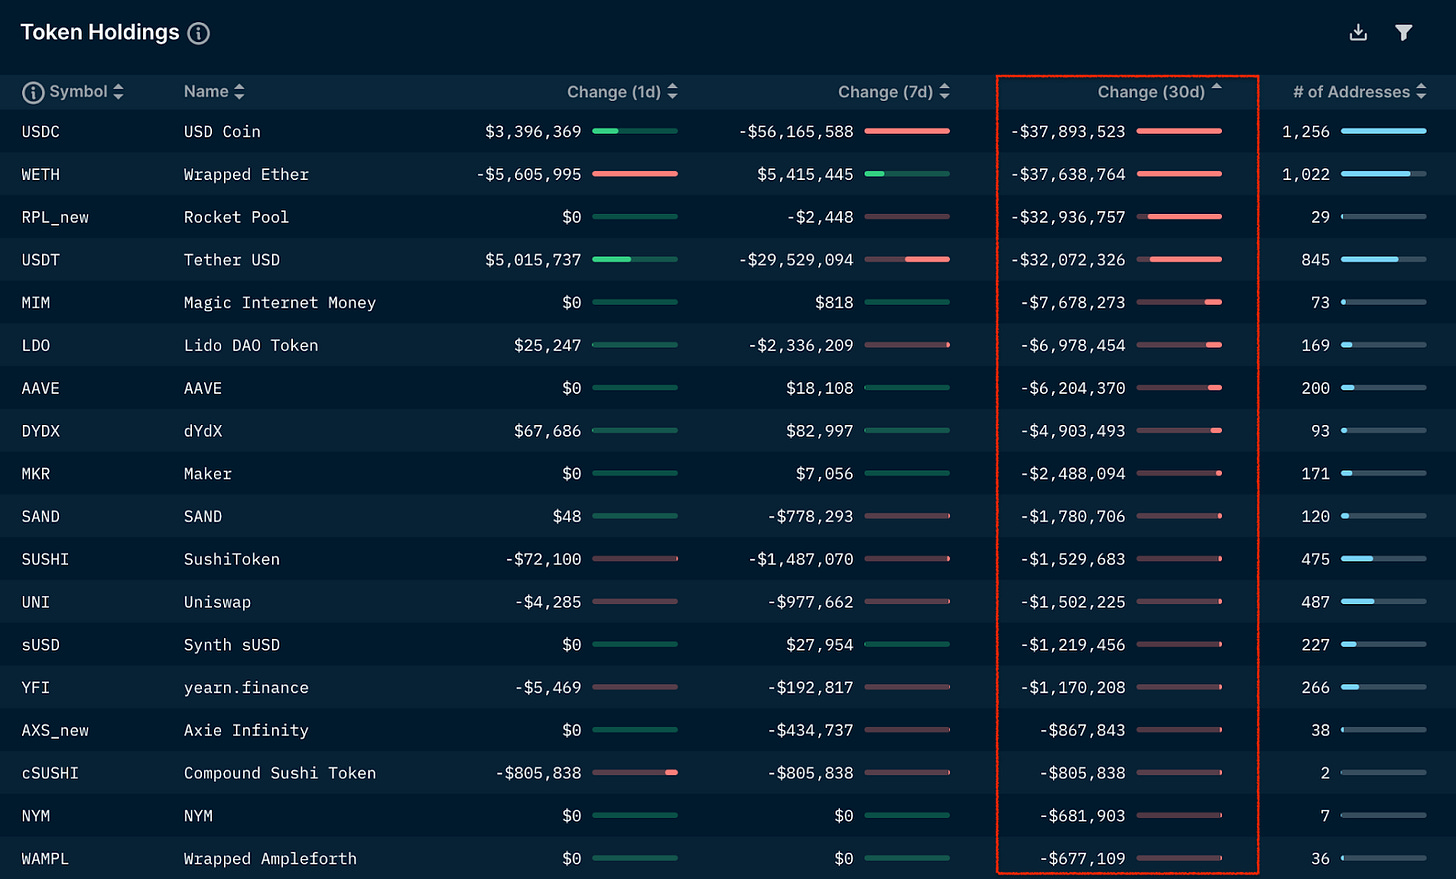
Task: Select the LDO symbol cell
Action: point(36,346)
